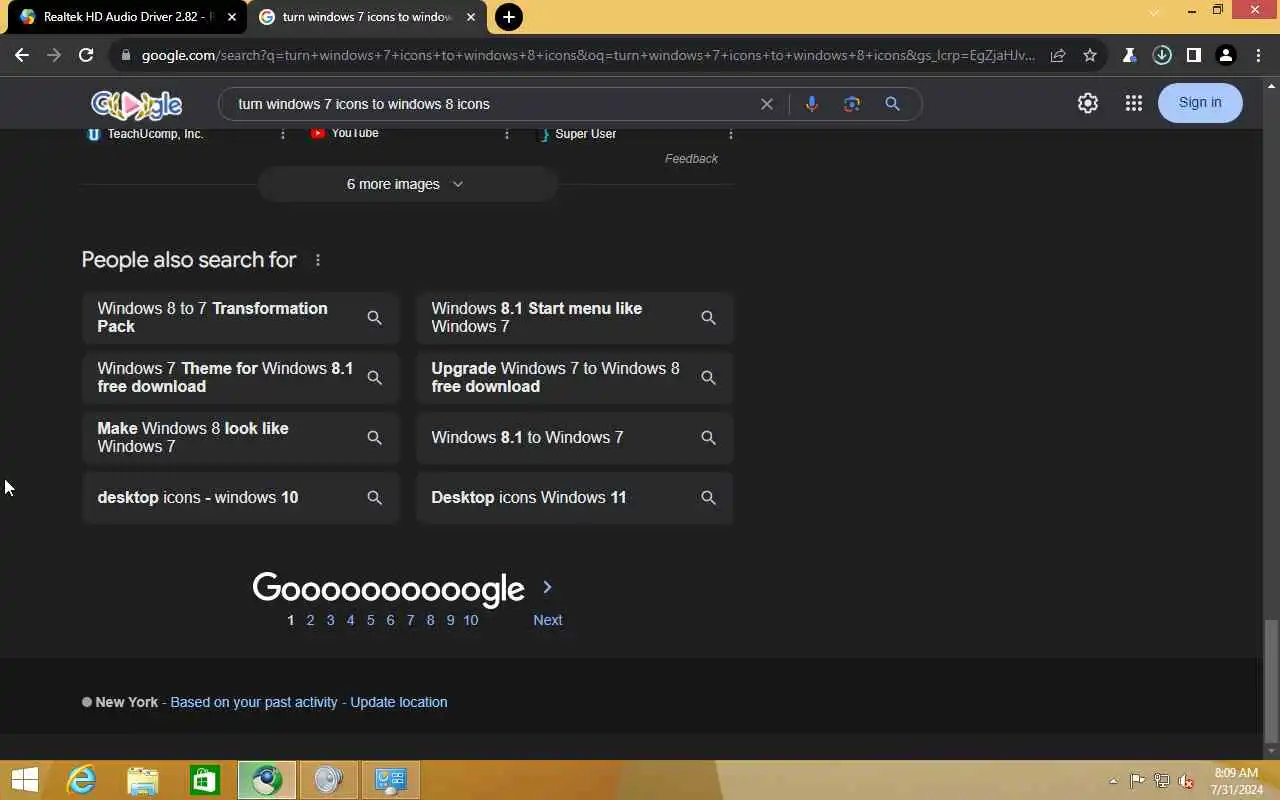Viewport: 1280px width, 800px height.
Task: Open the Chrome profile icon
Action: pos(1226,56)
